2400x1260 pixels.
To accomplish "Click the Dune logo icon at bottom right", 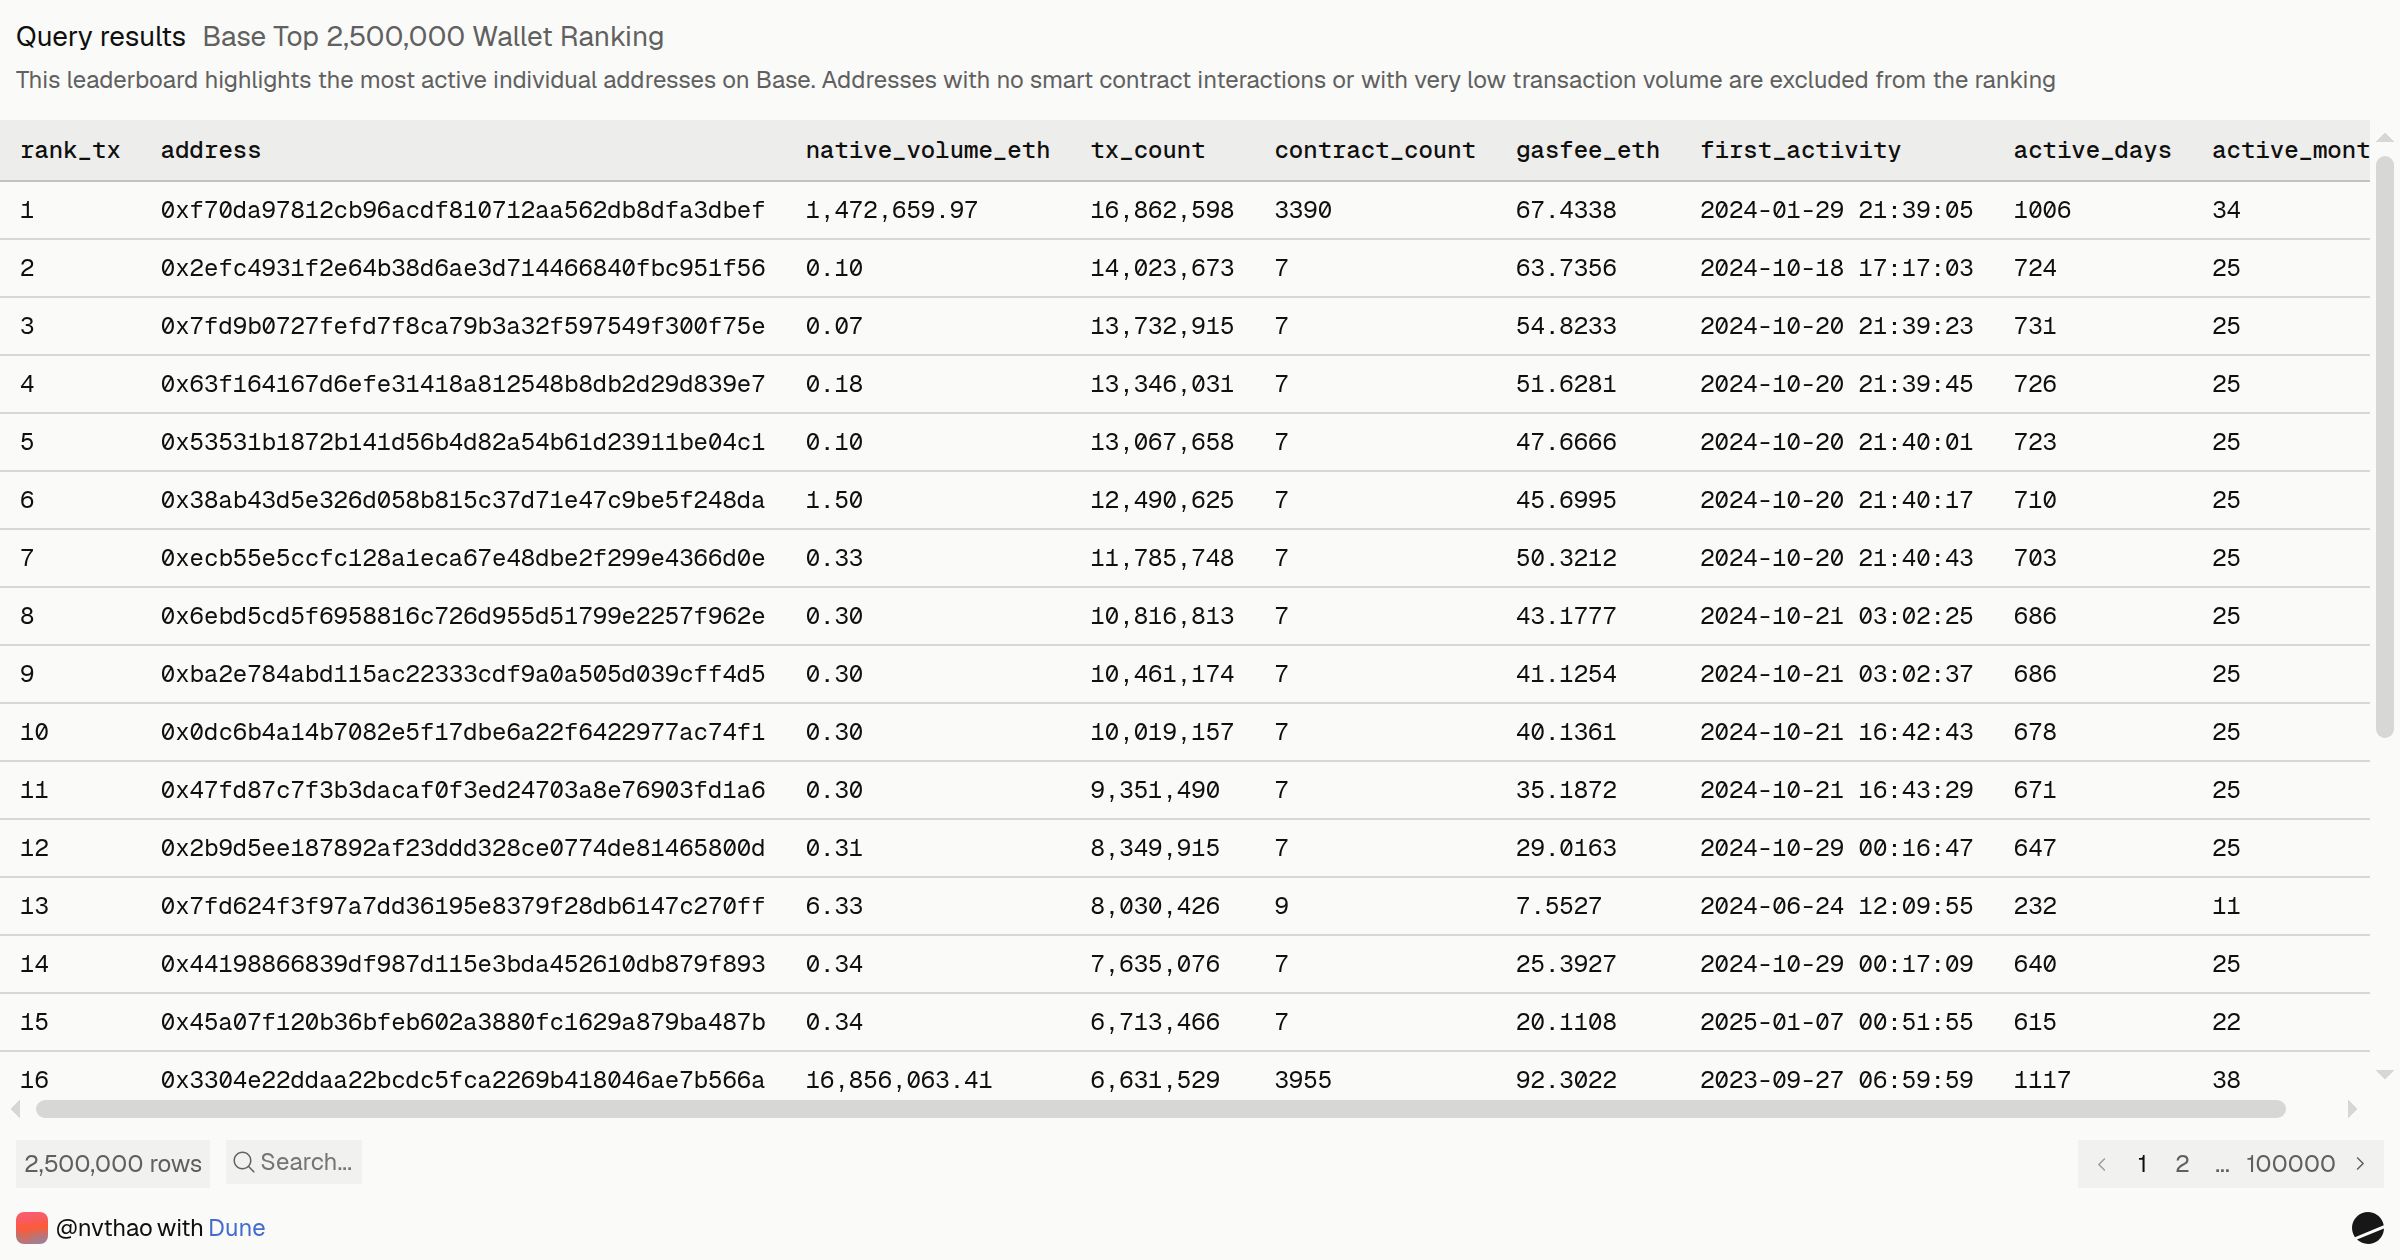I will (x=2367, y=1227).
